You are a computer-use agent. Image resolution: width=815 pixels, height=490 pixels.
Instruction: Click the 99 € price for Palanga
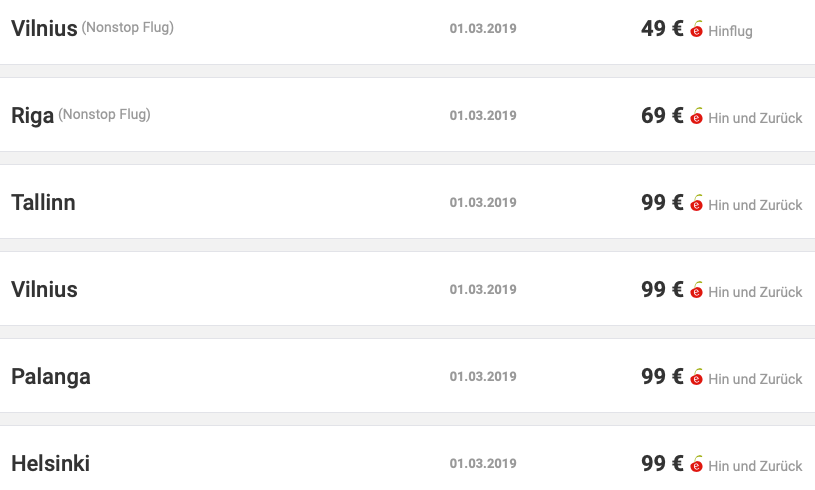662,376
